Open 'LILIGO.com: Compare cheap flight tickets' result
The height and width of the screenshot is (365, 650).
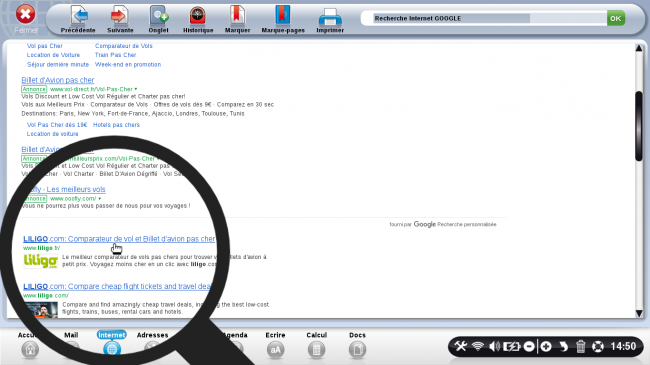tap(117, 286)
